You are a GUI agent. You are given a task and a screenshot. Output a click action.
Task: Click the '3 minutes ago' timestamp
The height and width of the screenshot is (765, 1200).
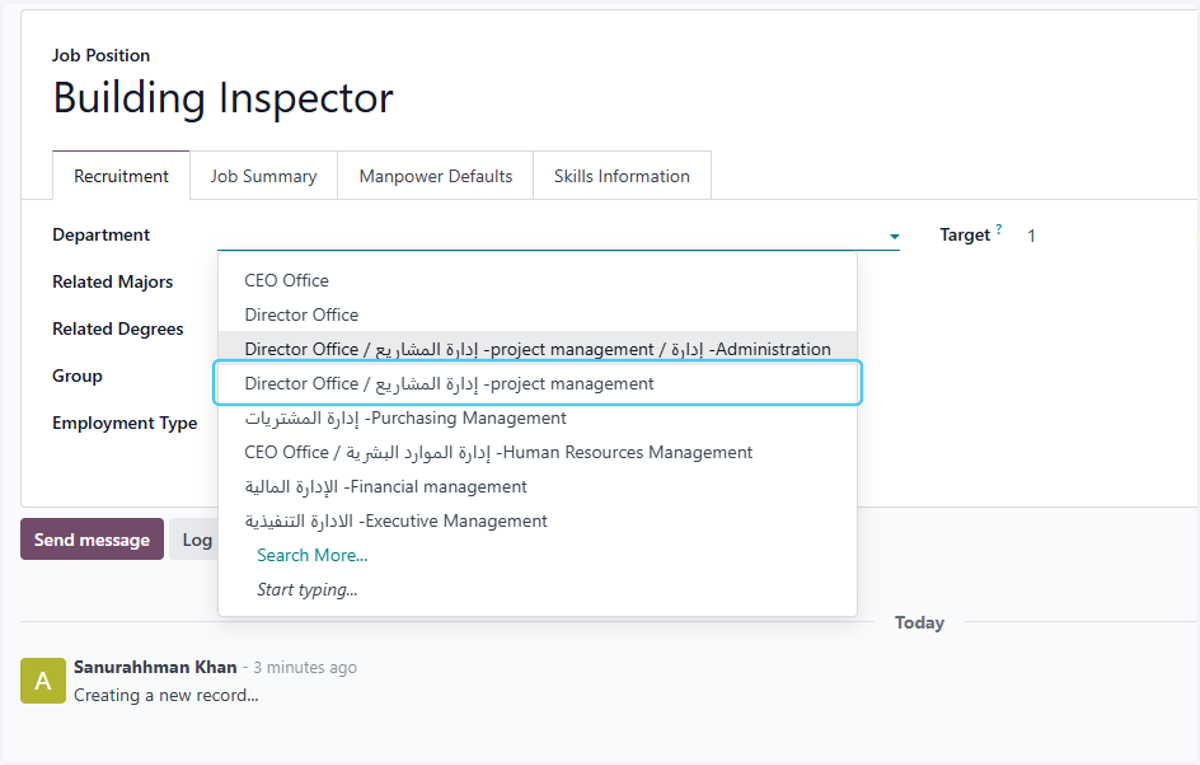pos(305,668)
